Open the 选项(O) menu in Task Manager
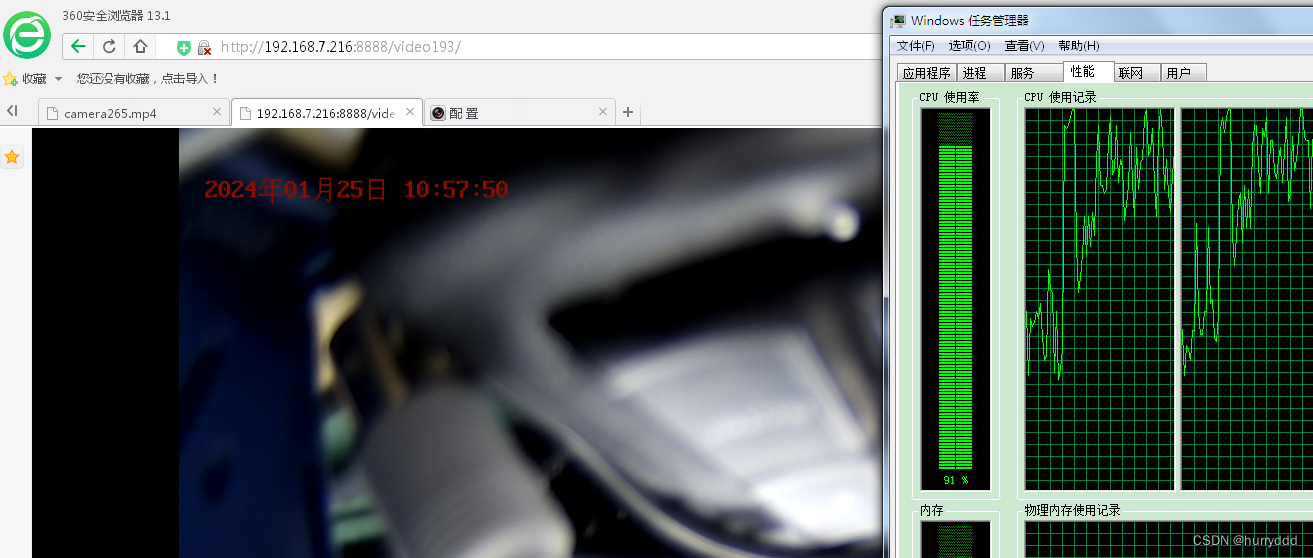This screenshot has height=558, width=1313. 969,45
